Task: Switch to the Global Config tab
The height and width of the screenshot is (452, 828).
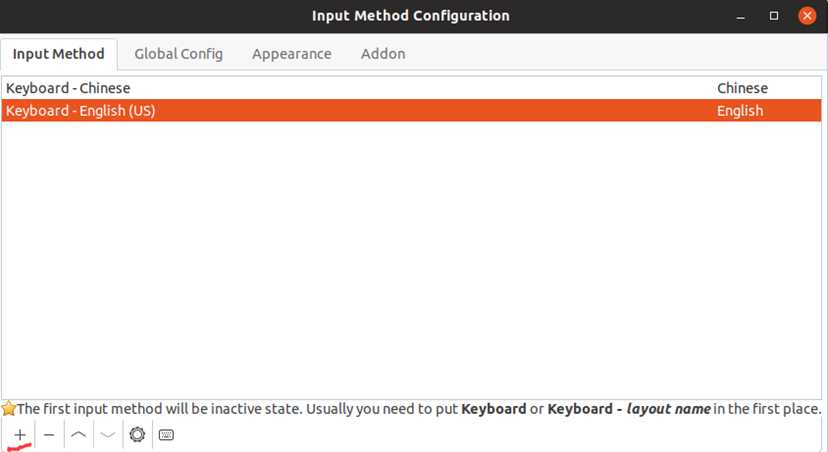Action: click(x=178, y=54)
